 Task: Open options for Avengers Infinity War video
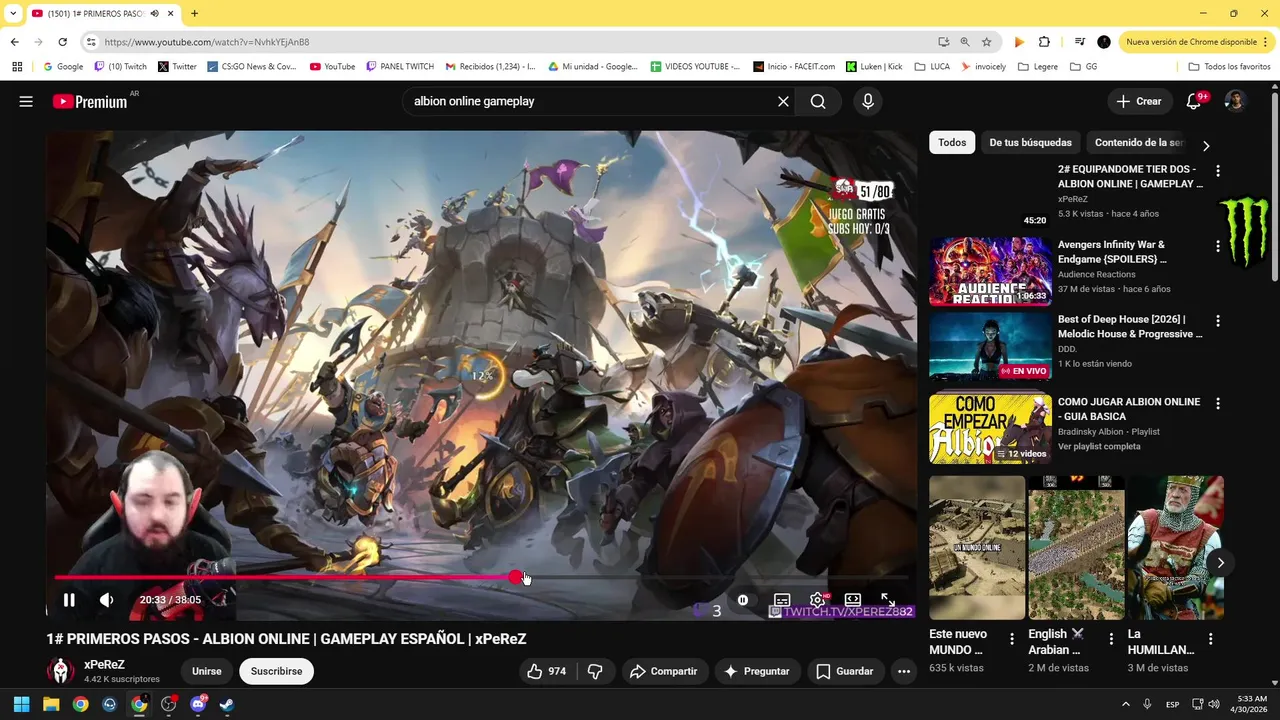coord(1217,246)
